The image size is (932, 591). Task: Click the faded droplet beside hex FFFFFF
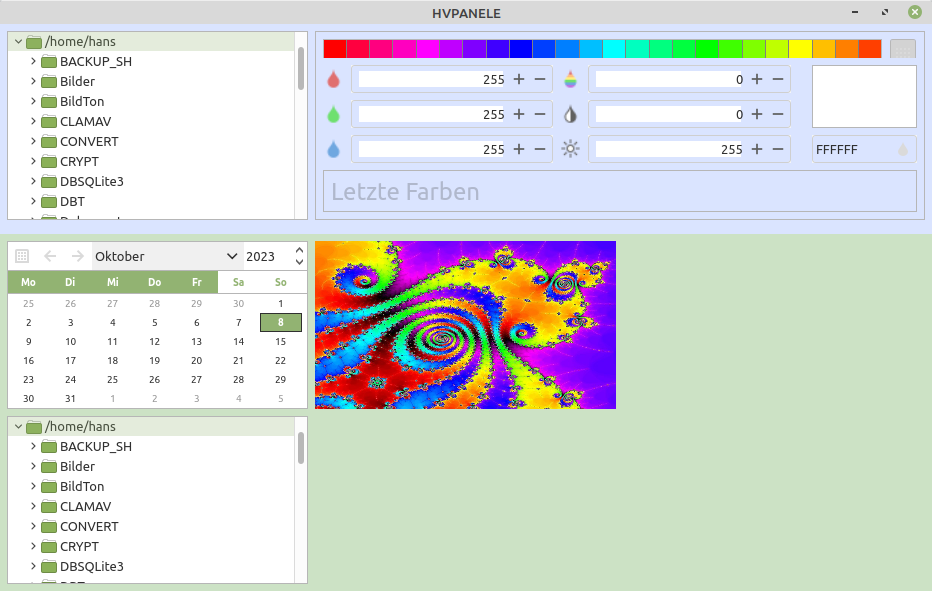[903, 150]
